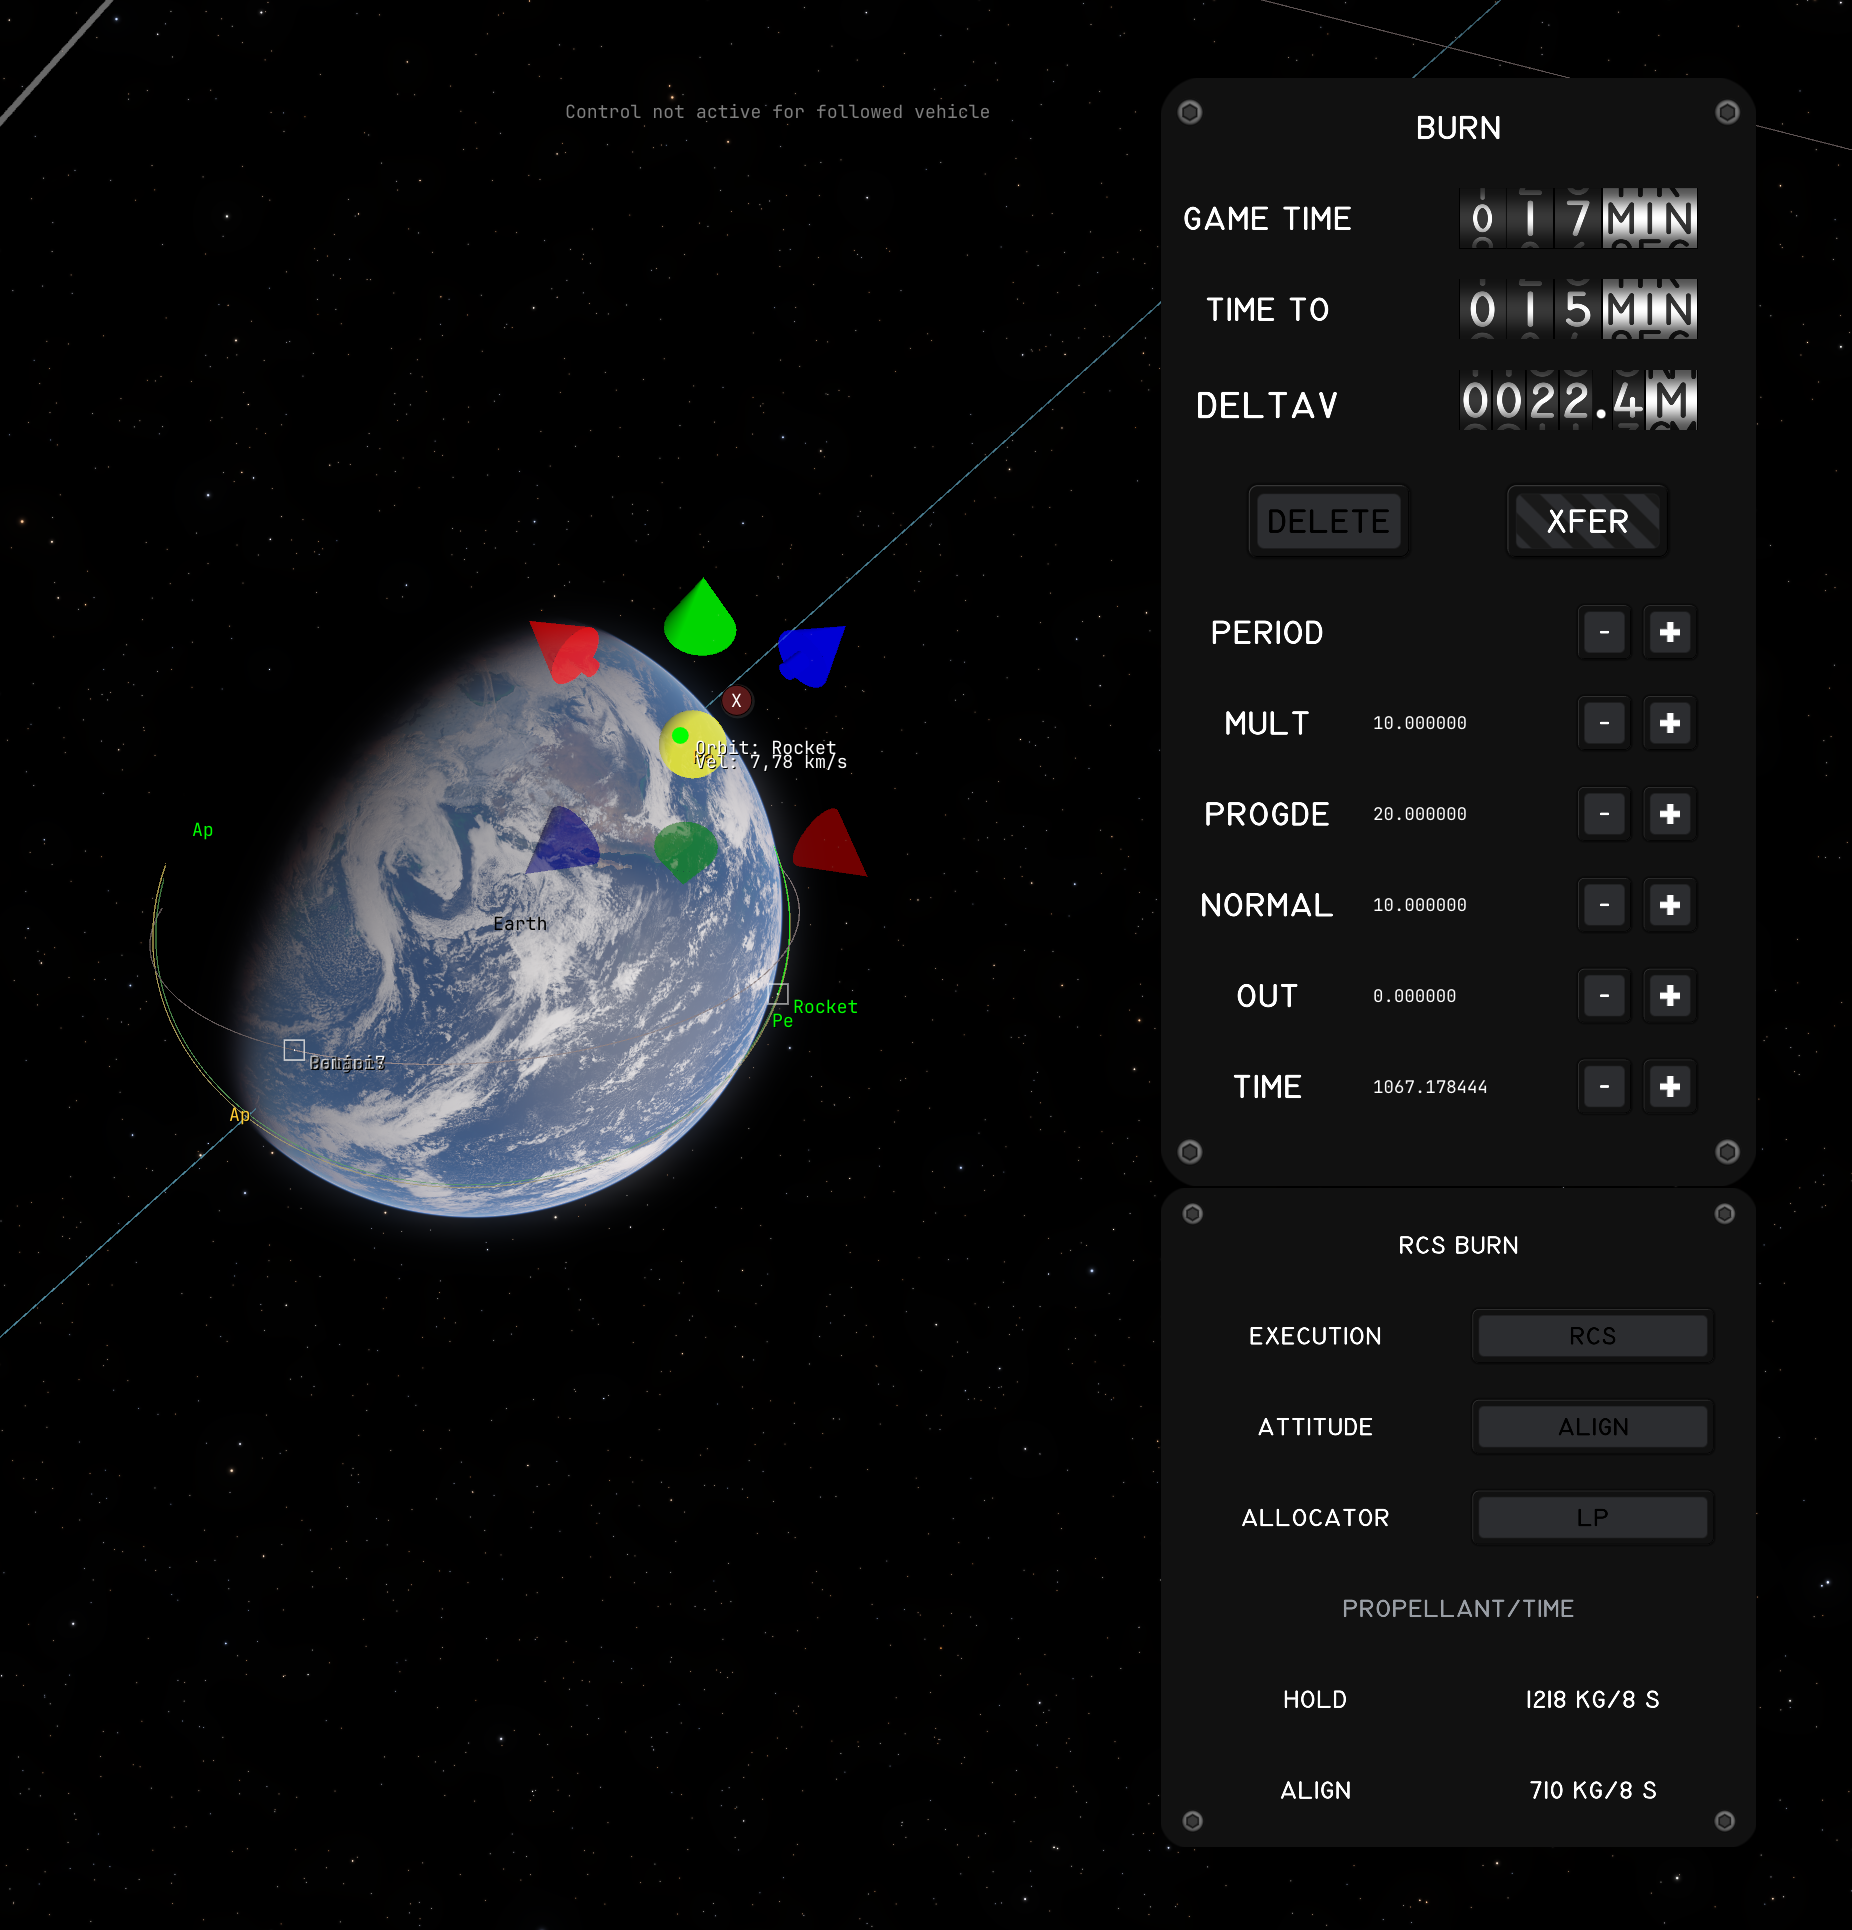This screenshot has height=1930, width=1852.
Task: Click the BURN panel title
Action: click(x=1458, y=128)
